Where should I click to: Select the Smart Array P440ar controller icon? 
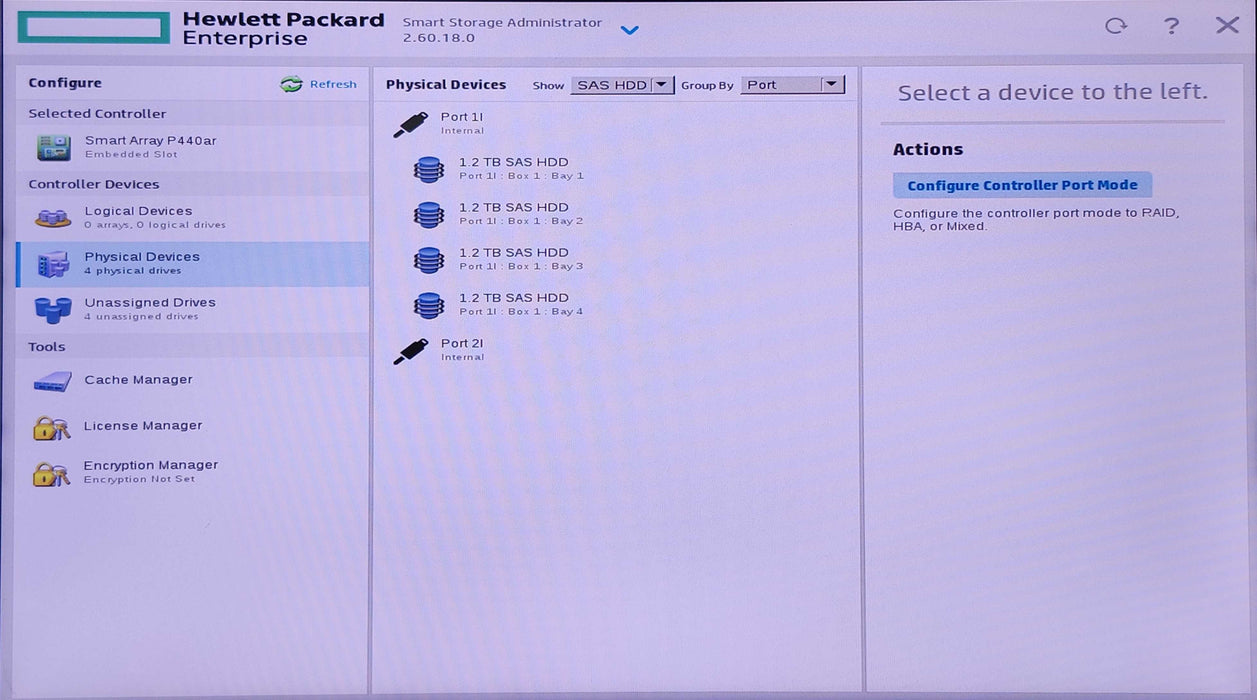(52, 146)
